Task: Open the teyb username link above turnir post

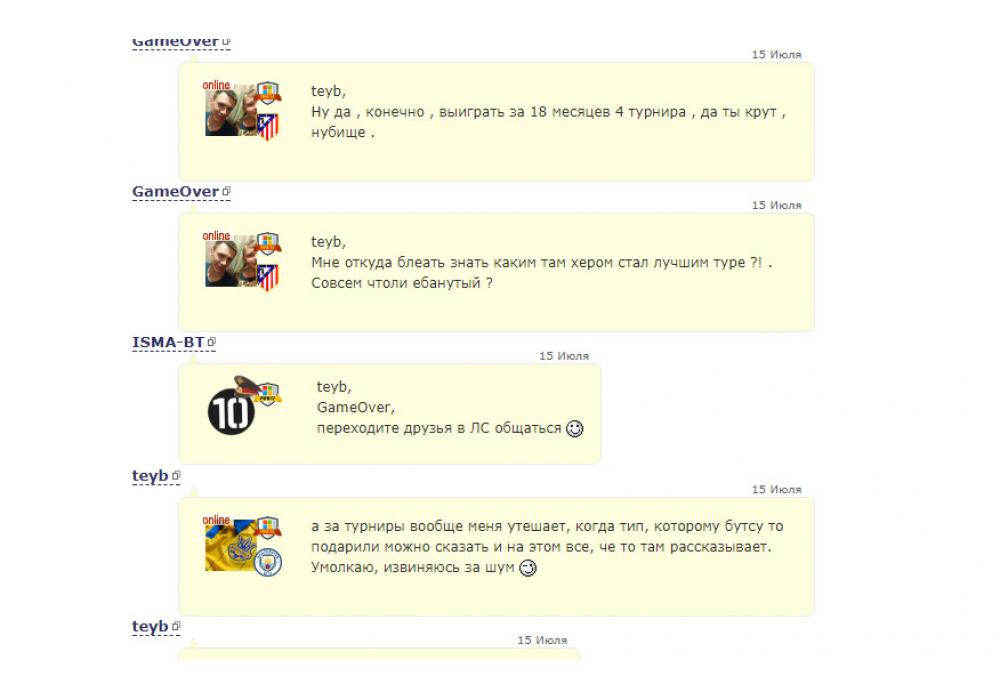Action: [151, 476]
